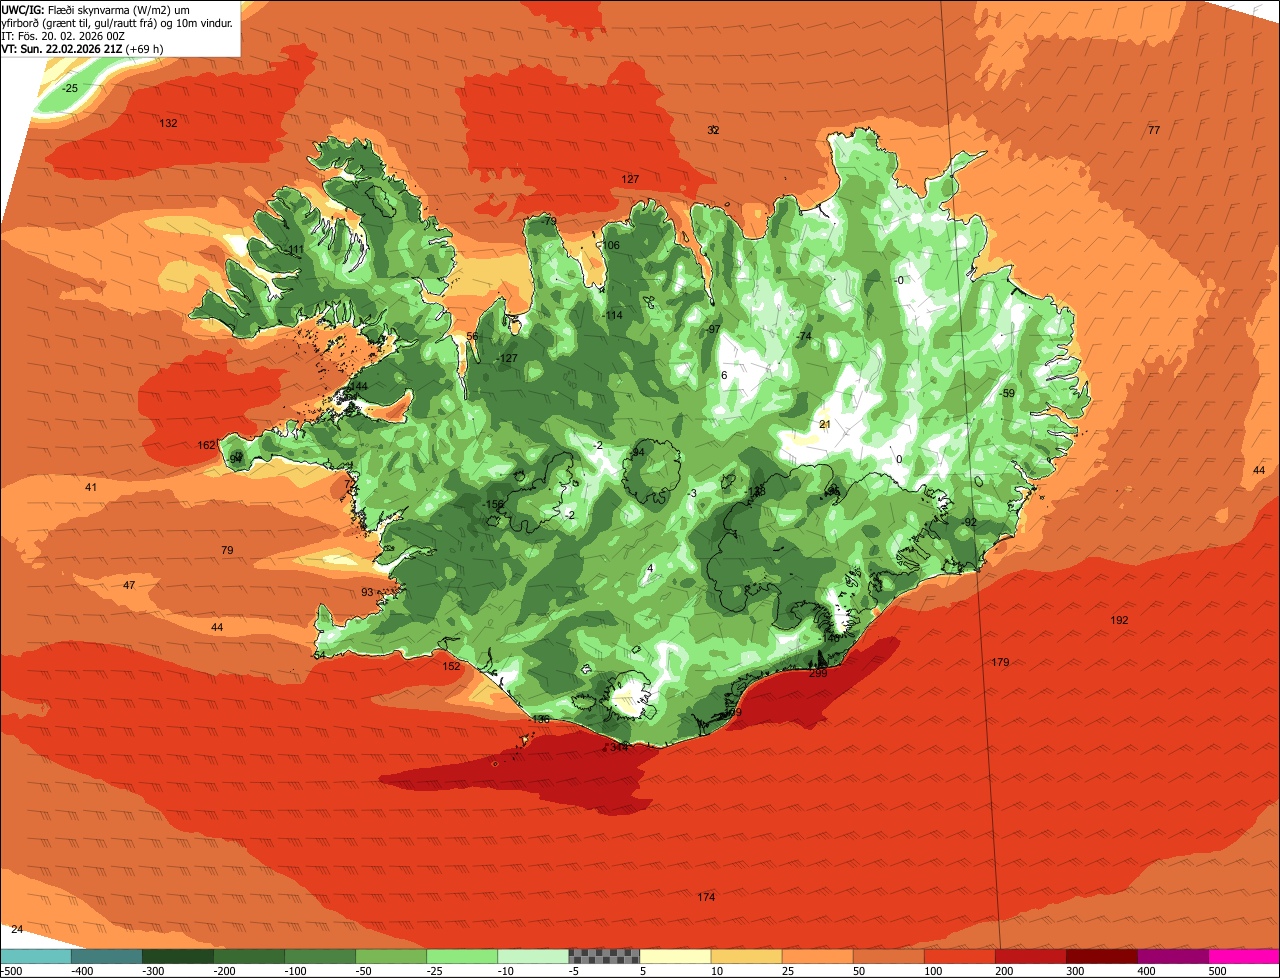The image size is (1280, 978).
Task: Click the '-74' value in the northeast highlands
Action: 803,336
